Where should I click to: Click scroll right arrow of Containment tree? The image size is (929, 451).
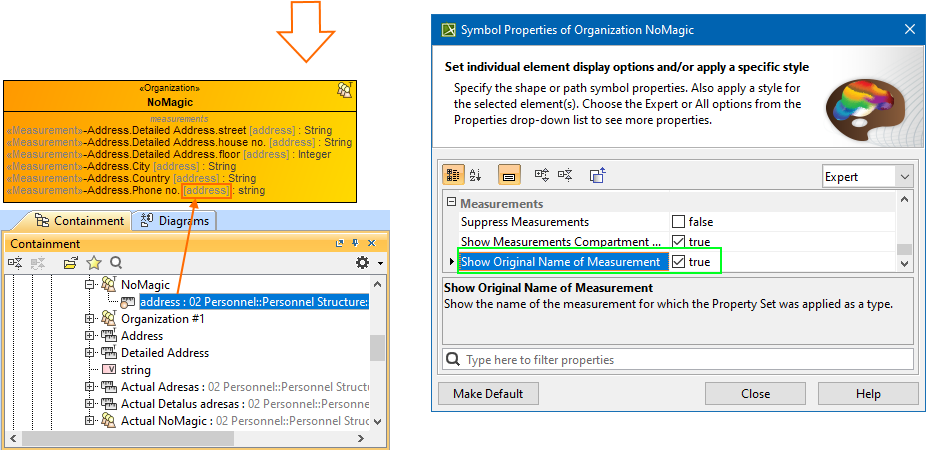coord(360,439)
